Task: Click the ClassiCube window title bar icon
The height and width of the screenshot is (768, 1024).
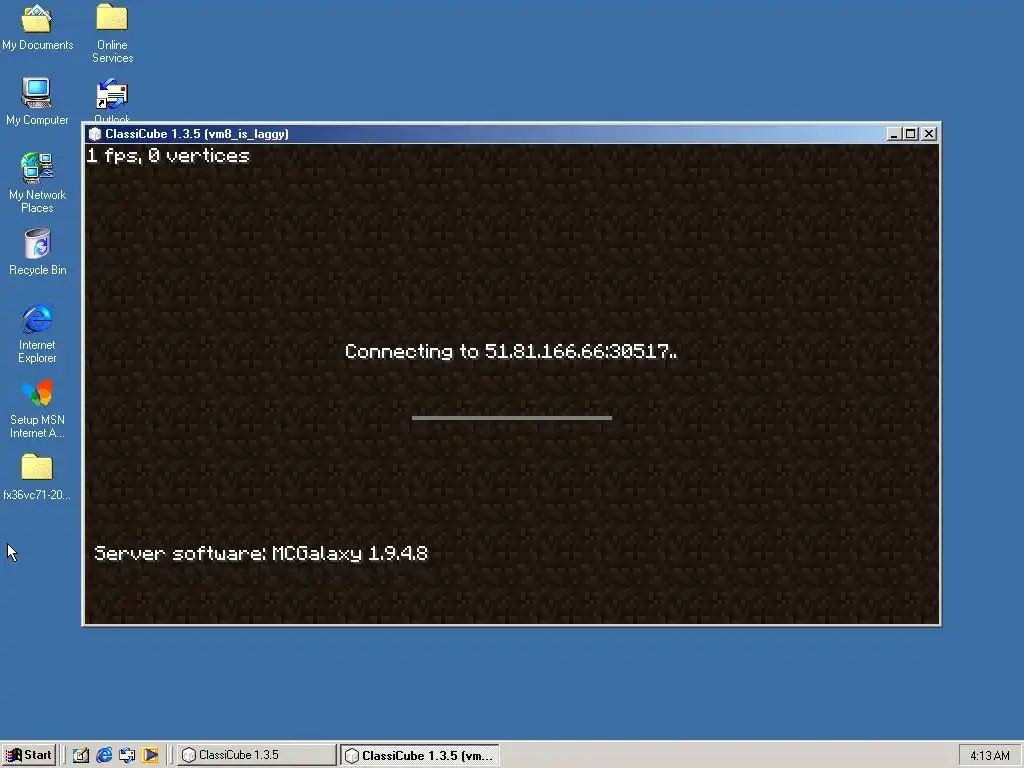Action: pyautogui.click(x=95, y=134)
